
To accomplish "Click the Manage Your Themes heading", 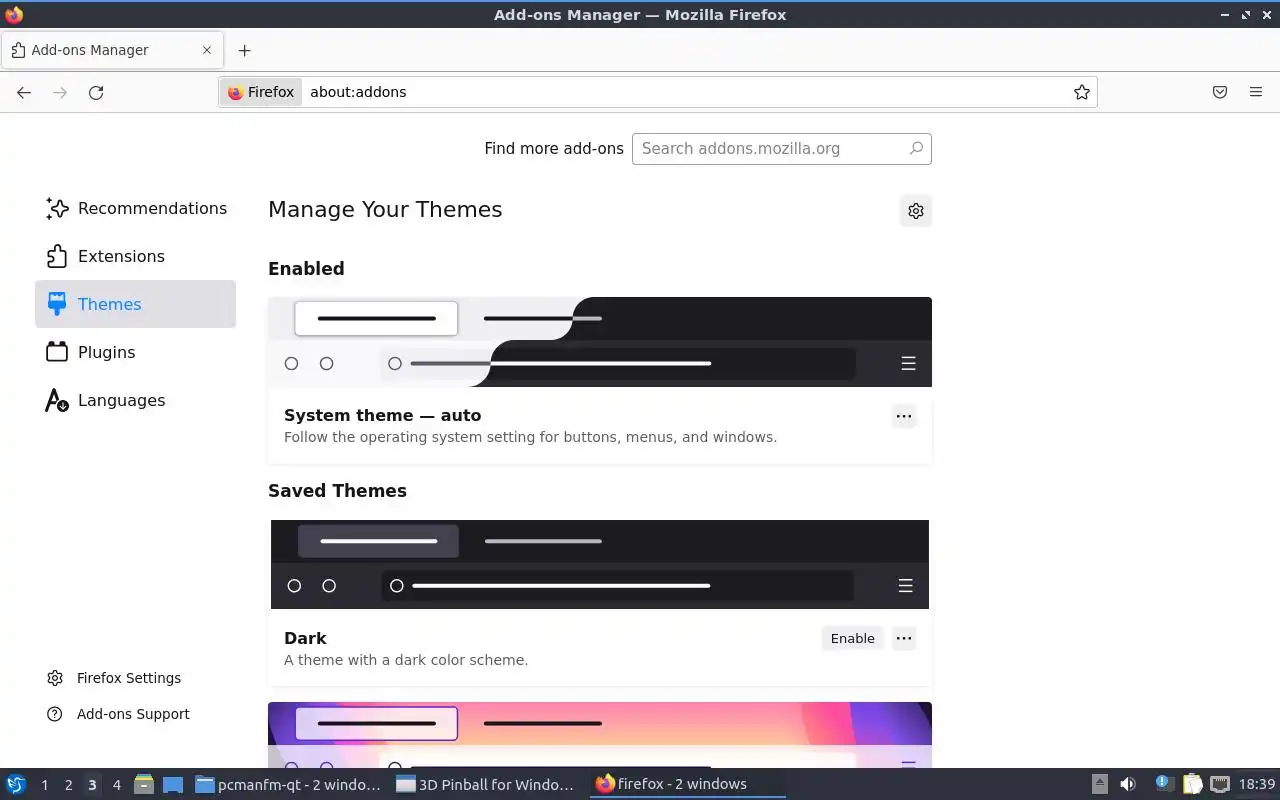I will [x=385, y=209].
